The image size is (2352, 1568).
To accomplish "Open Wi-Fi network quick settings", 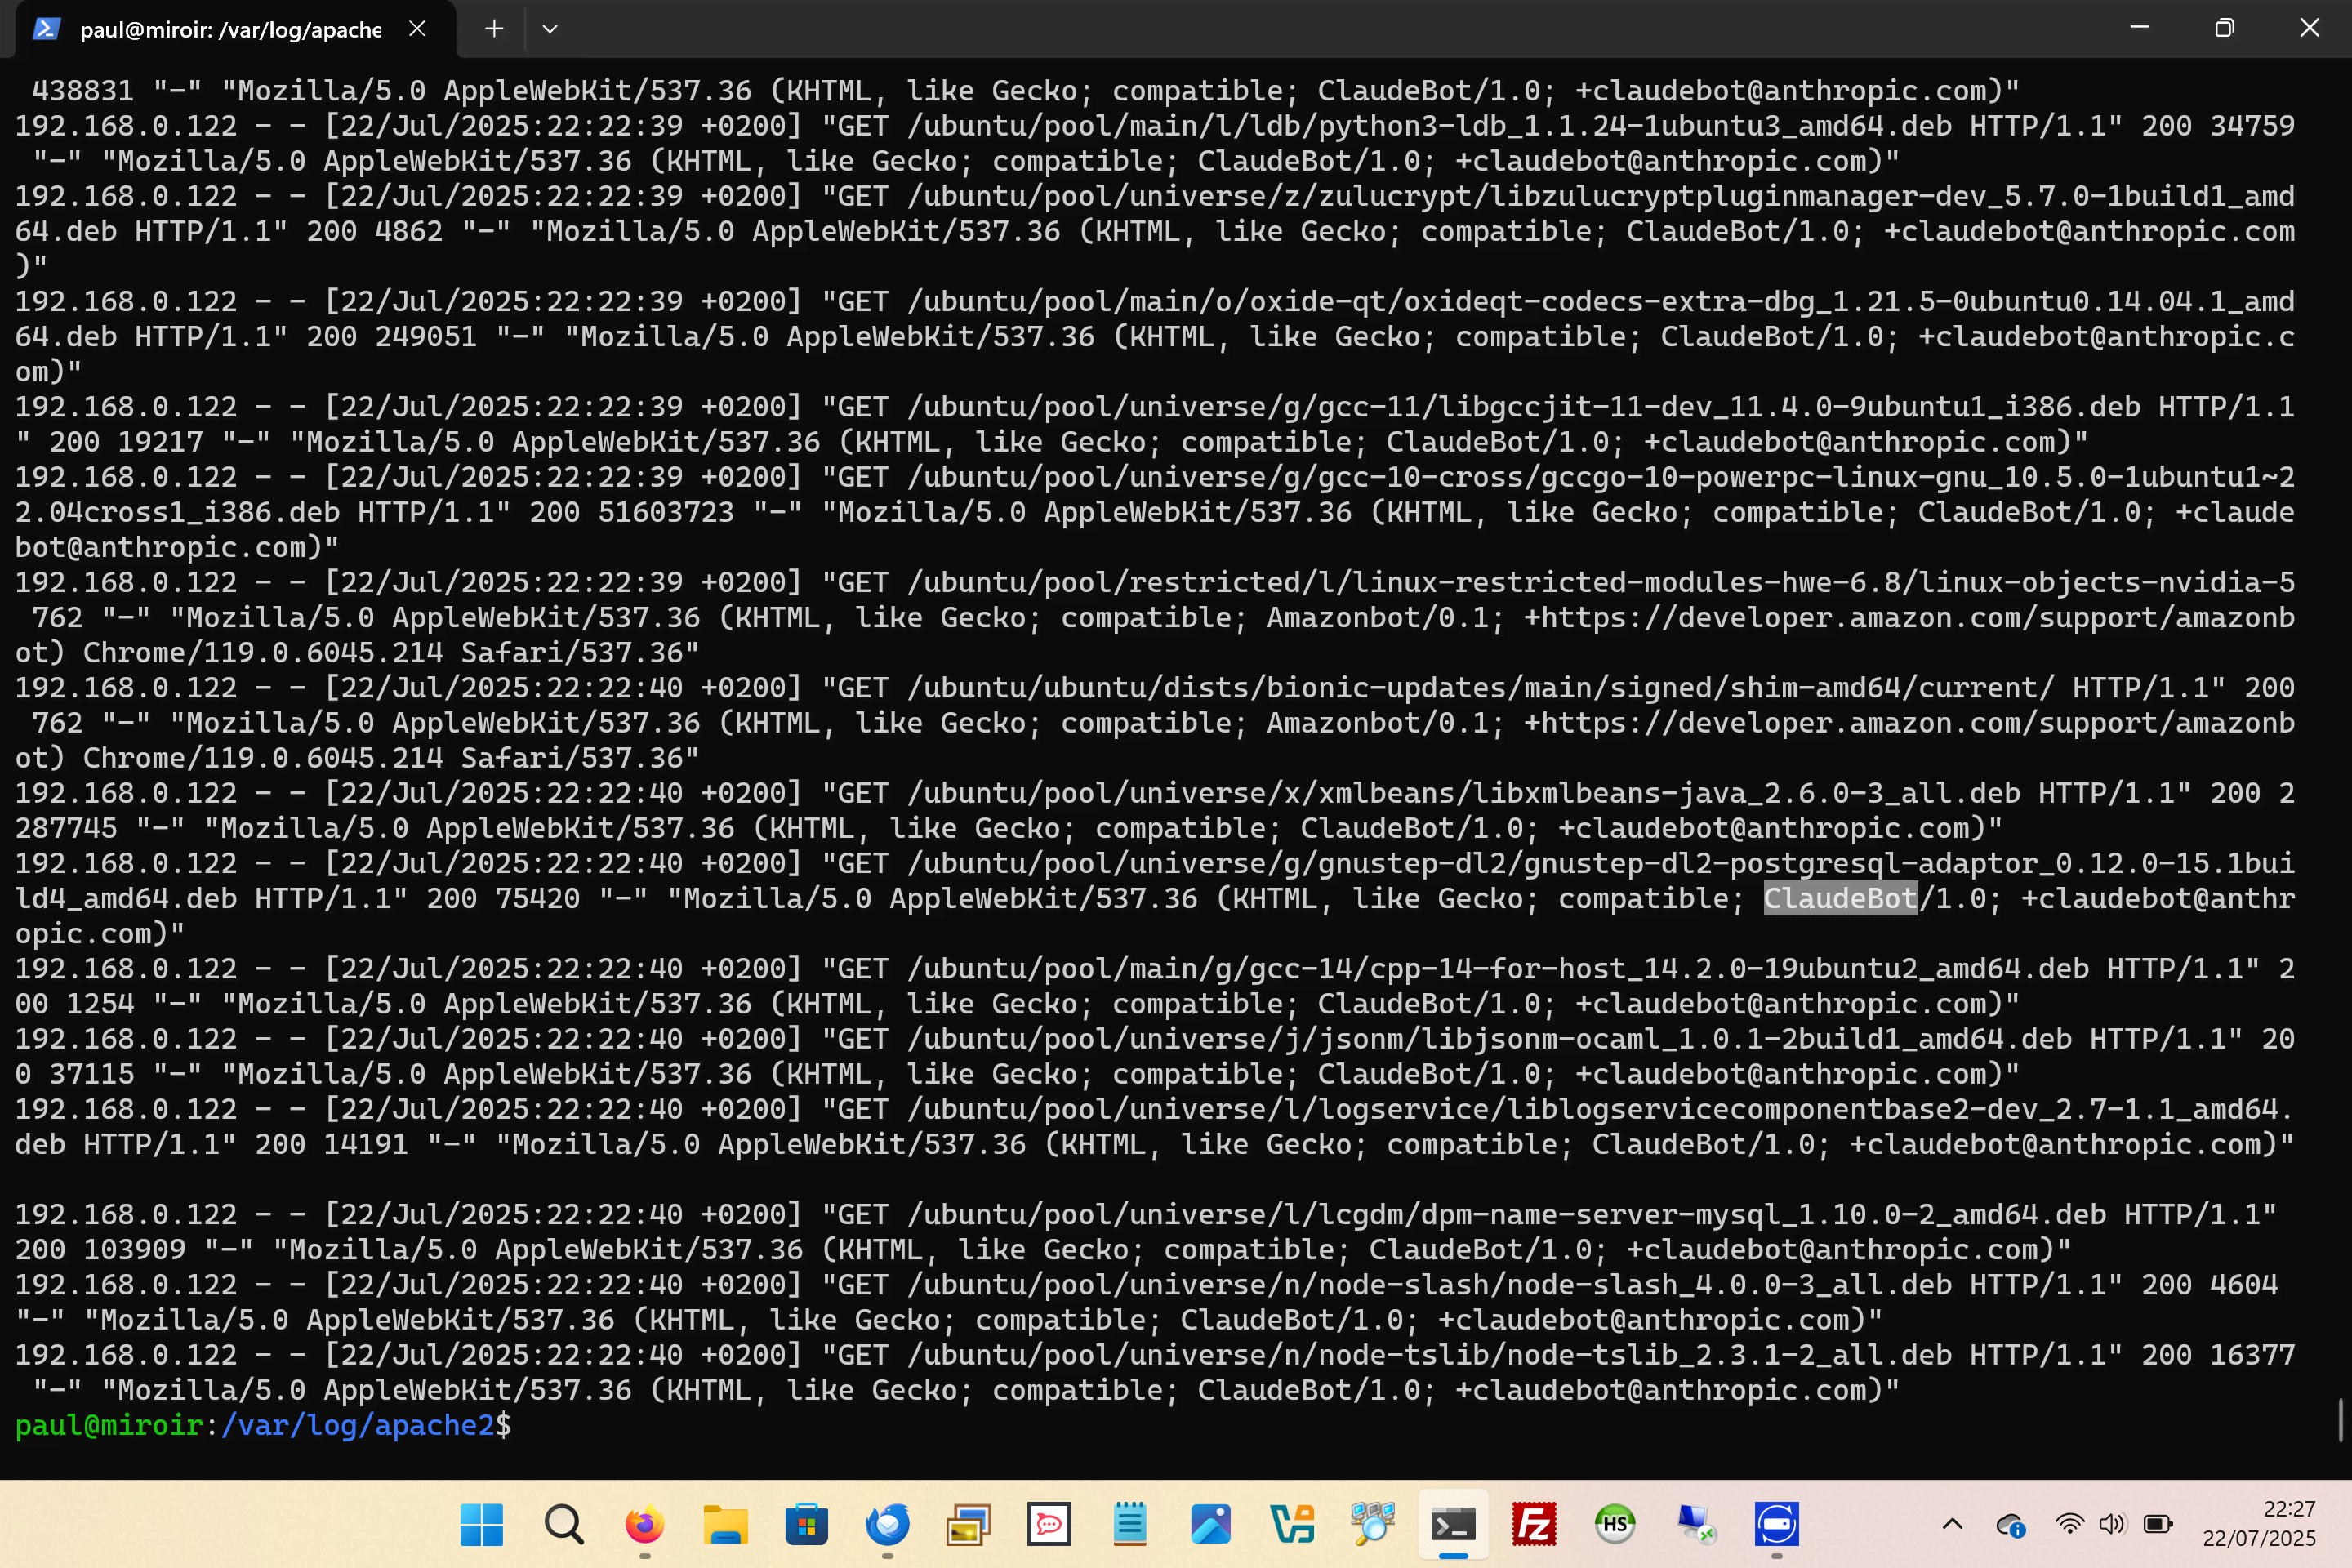I will 2069,1525.
